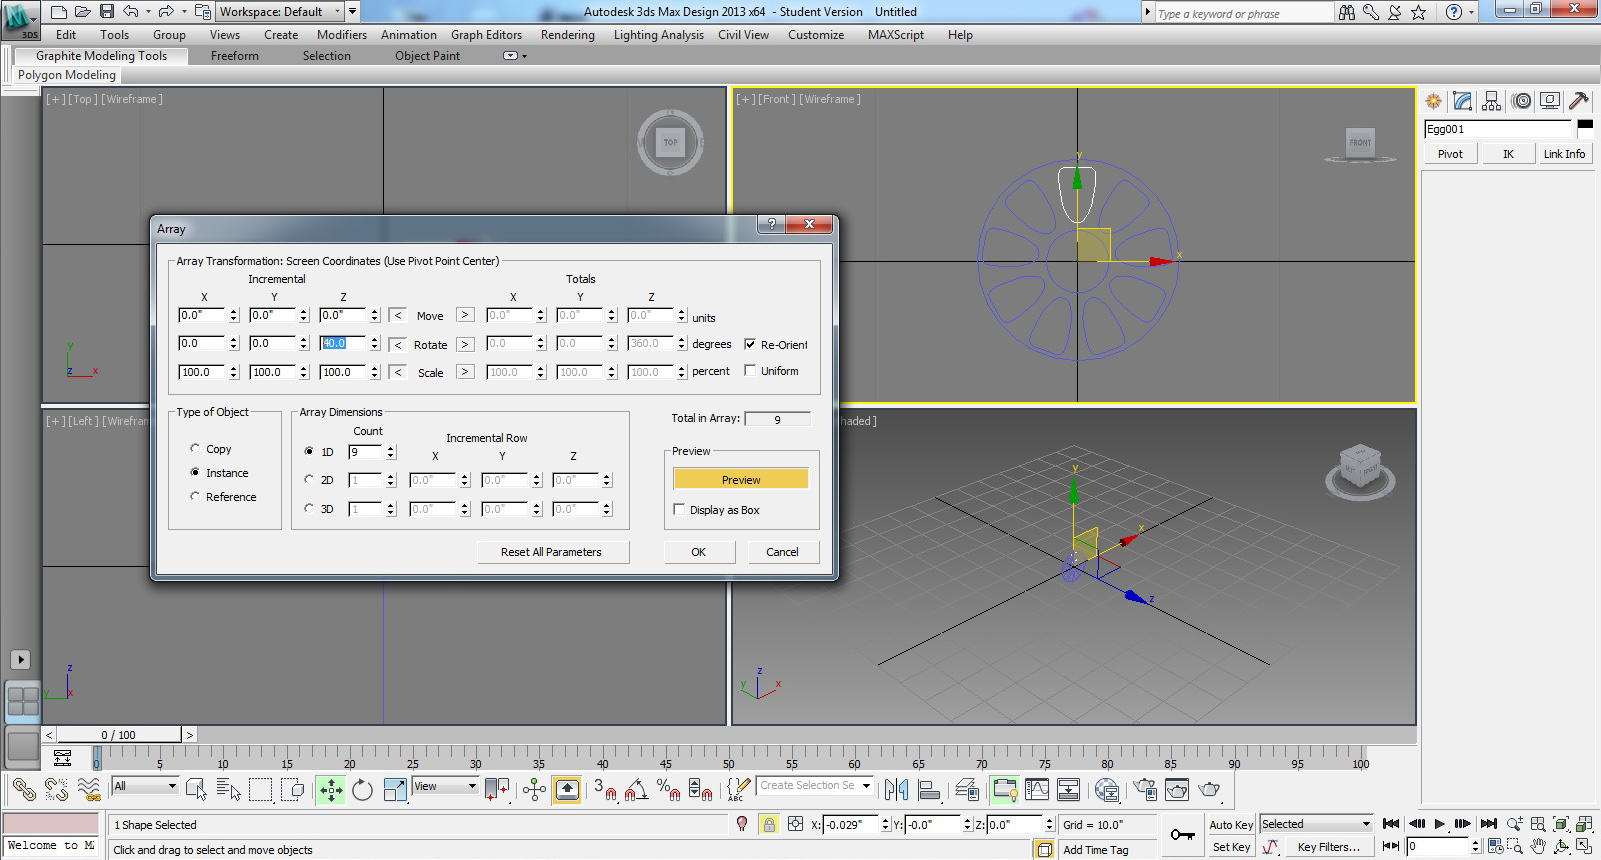This screenshot has width=1601, height=860.
Task: Open the Key Filters dialog
Action: click(x=1328, y=847)
